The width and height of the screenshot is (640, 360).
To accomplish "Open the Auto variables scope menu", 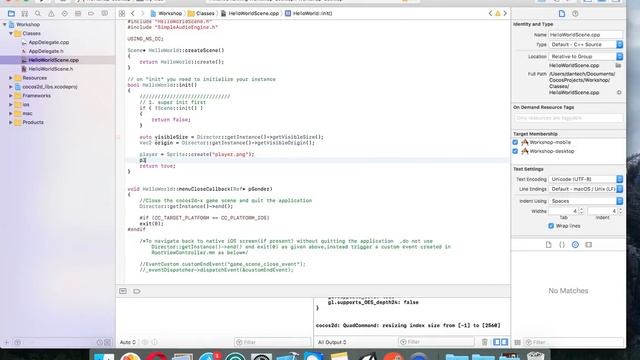I will click(x=128, y=342).
